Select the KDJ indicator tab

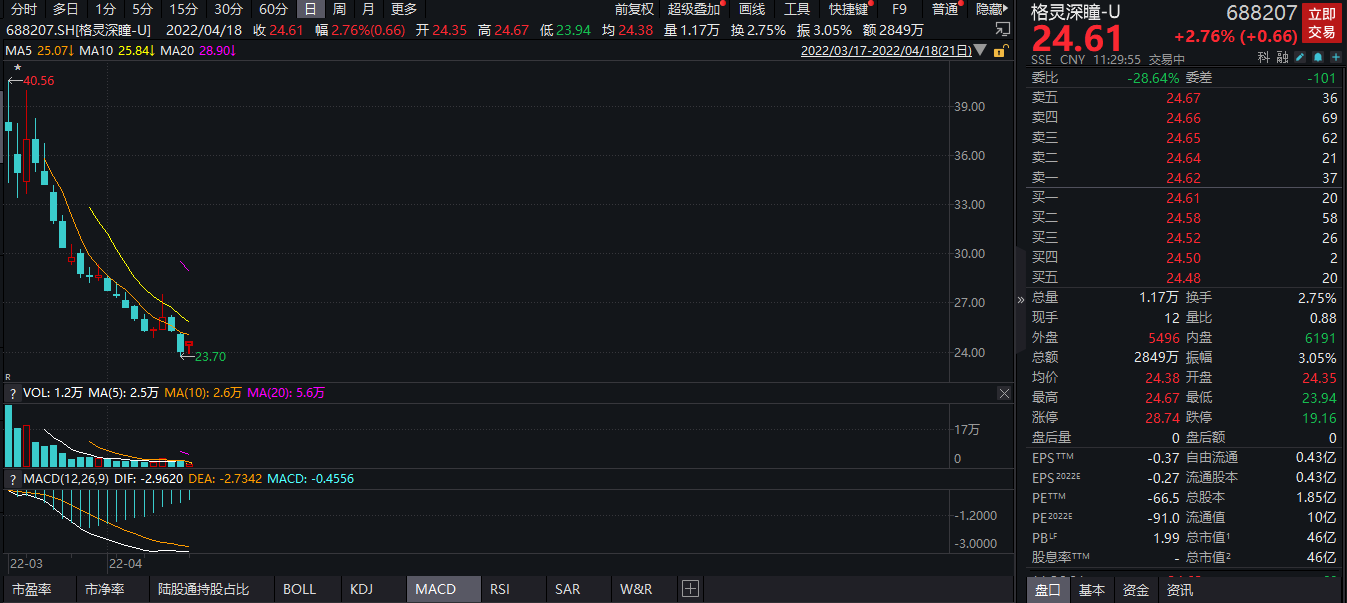pos(361,589)
